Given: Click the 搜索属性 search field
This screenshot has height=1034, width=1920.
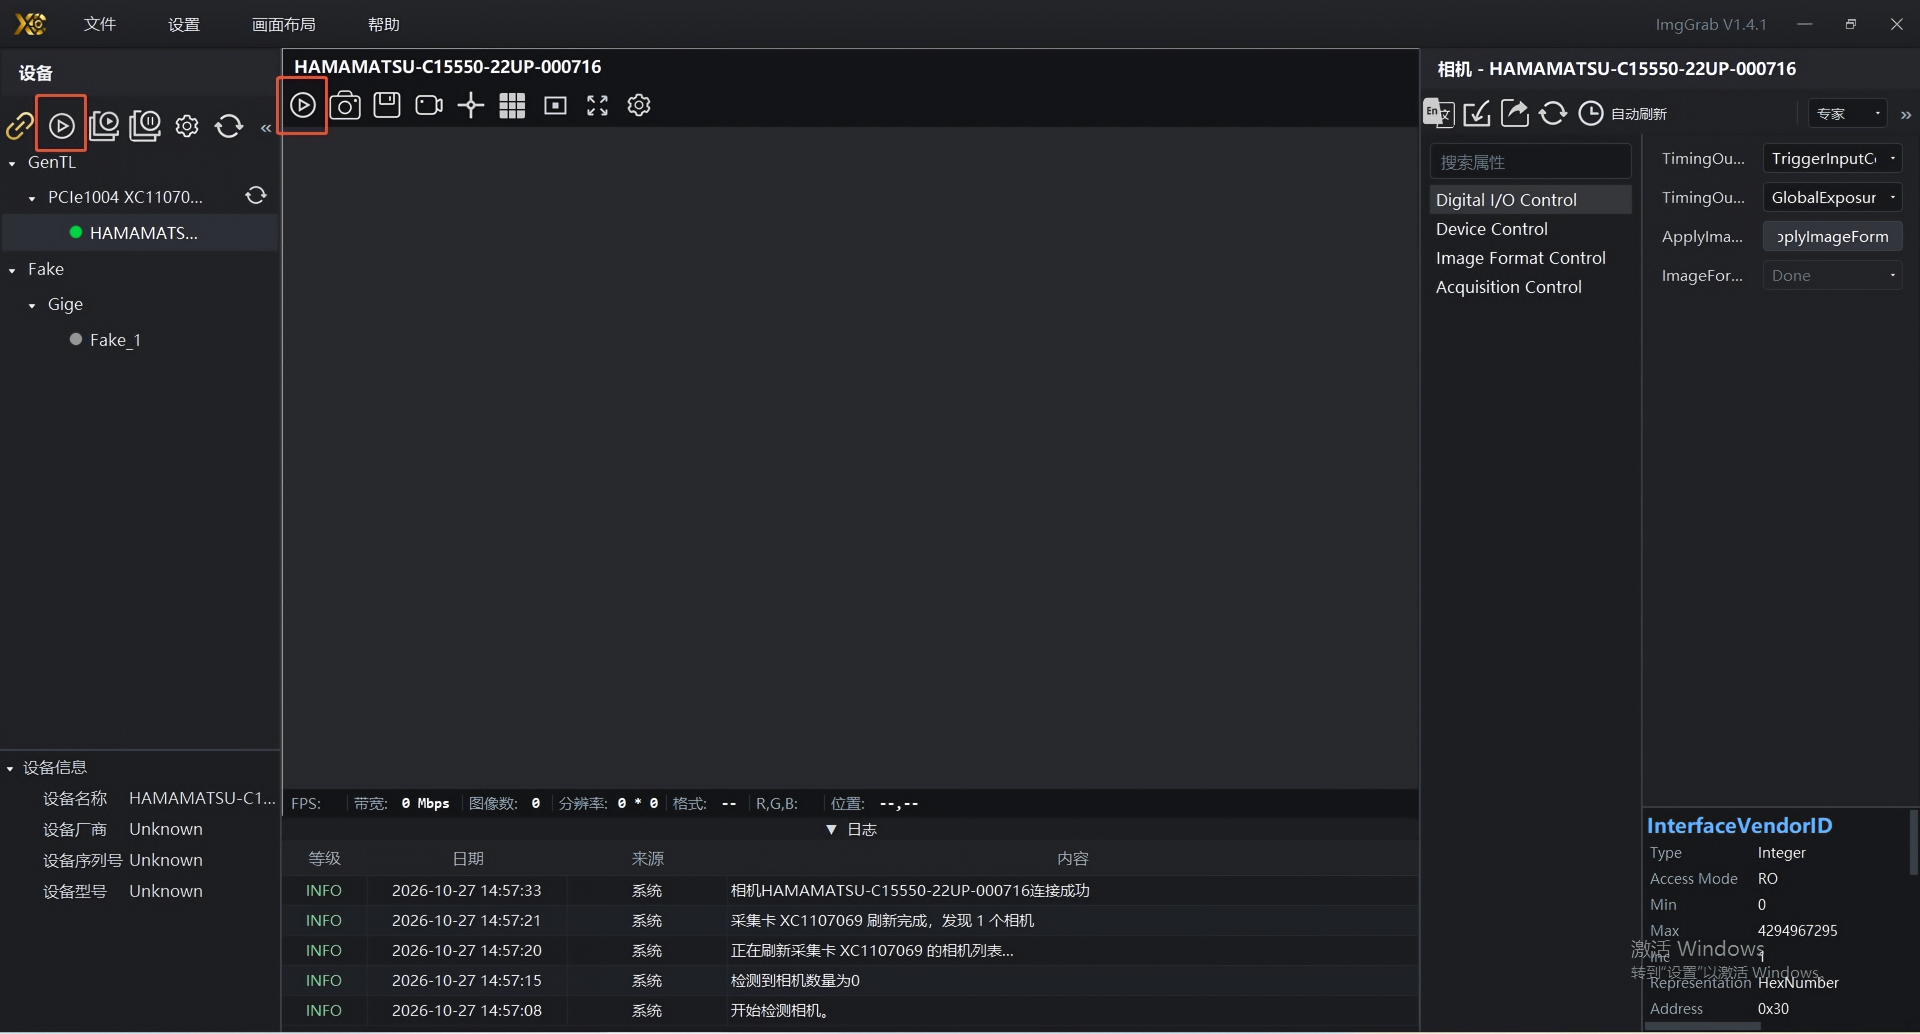Looking at the screenshot, I should (x=1530, y=162).
